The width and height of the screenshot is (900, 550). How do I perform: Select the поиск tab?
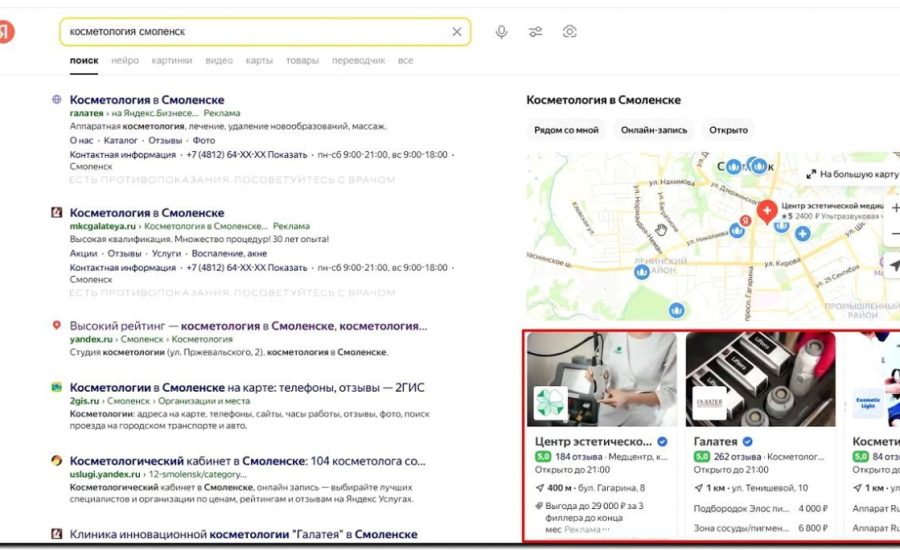point(84,60)
